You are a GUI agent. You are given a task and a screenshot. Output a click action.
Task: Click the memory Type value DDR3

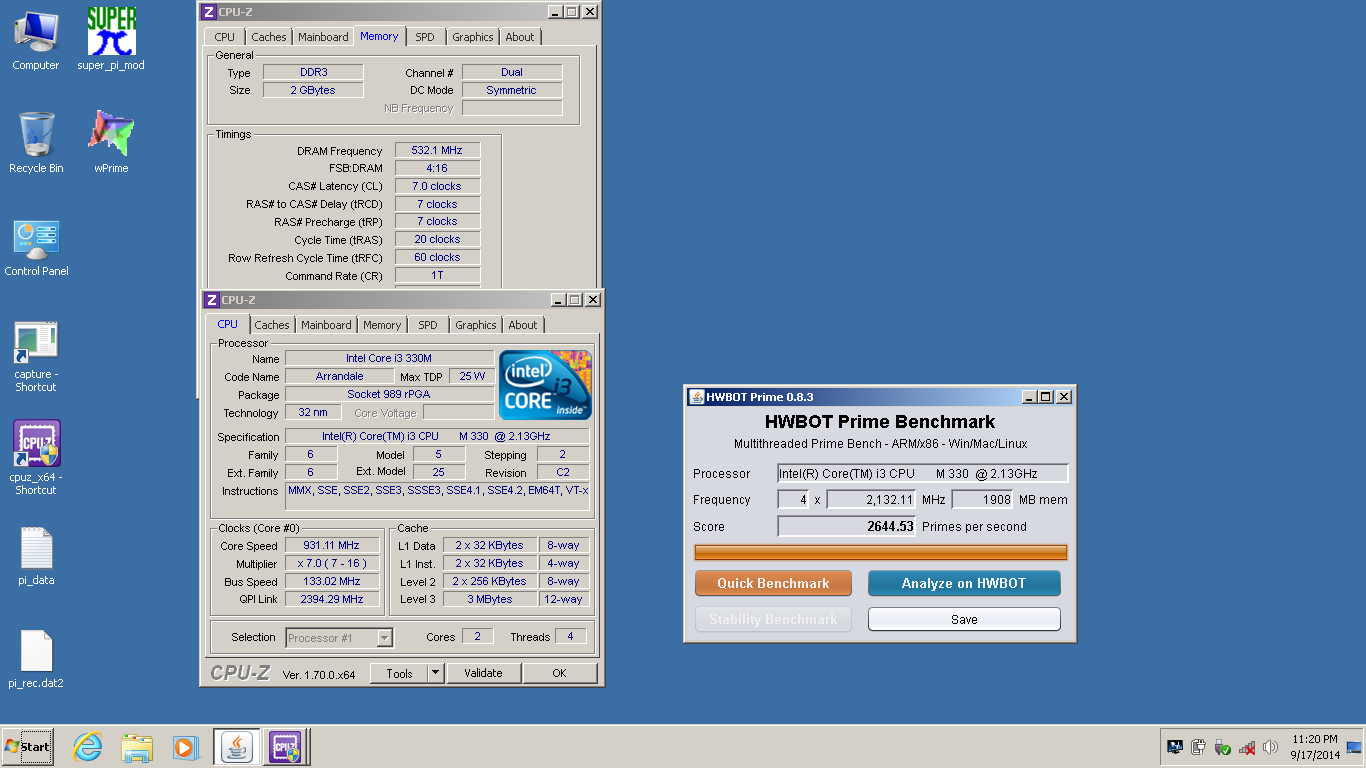(313, 72)
